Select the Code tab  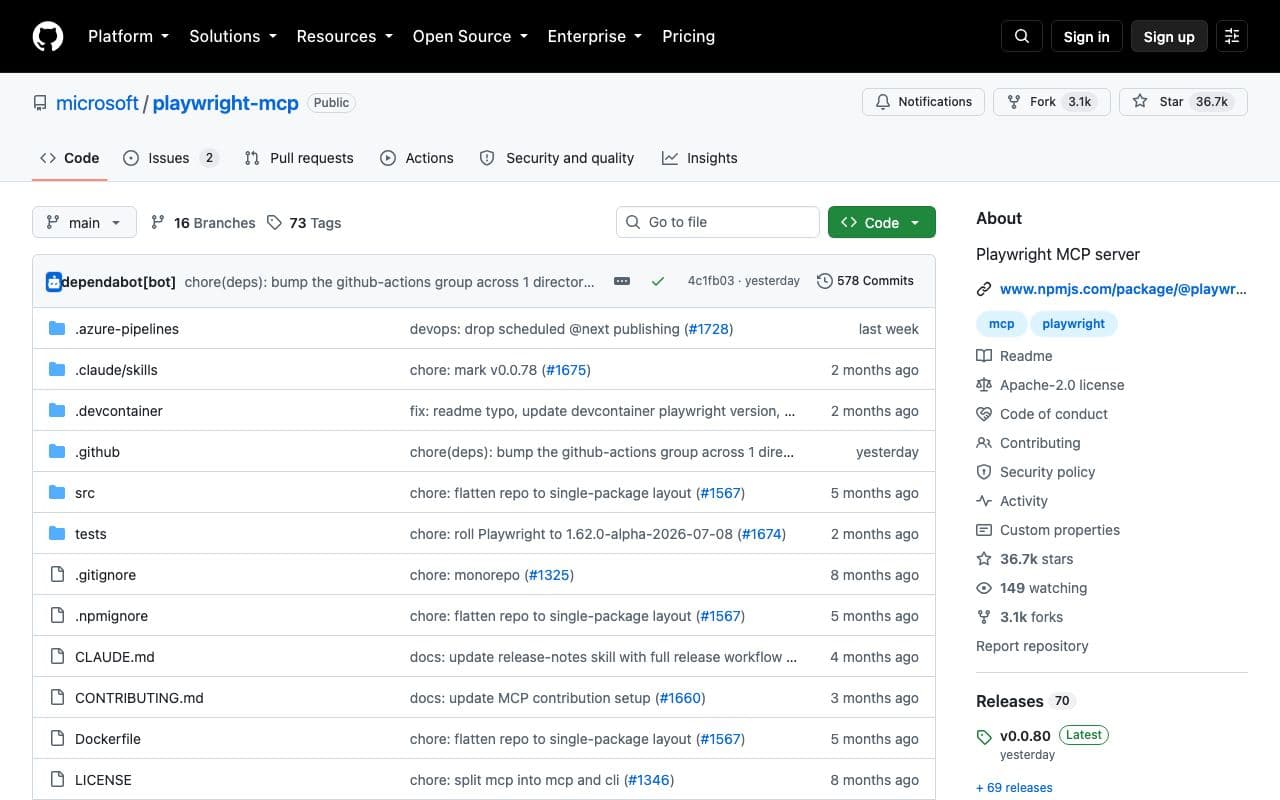70,158
